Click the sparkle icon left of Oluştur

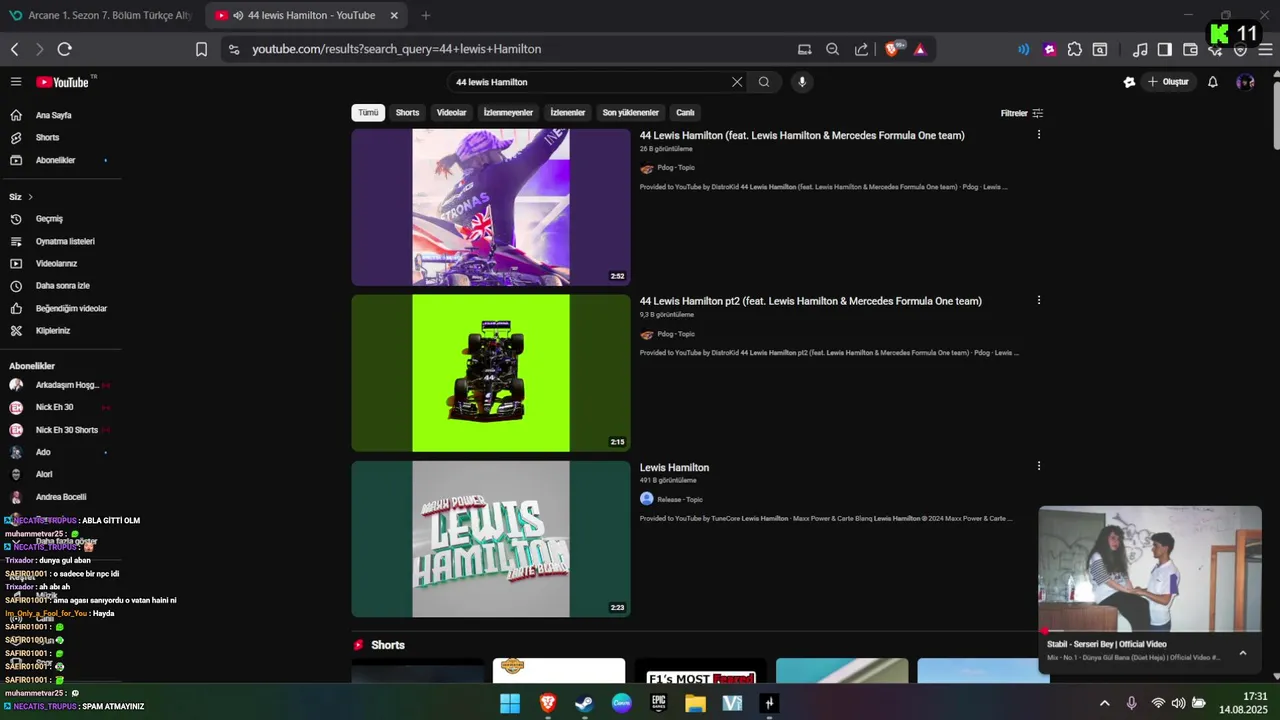(x=1129, y=82)
